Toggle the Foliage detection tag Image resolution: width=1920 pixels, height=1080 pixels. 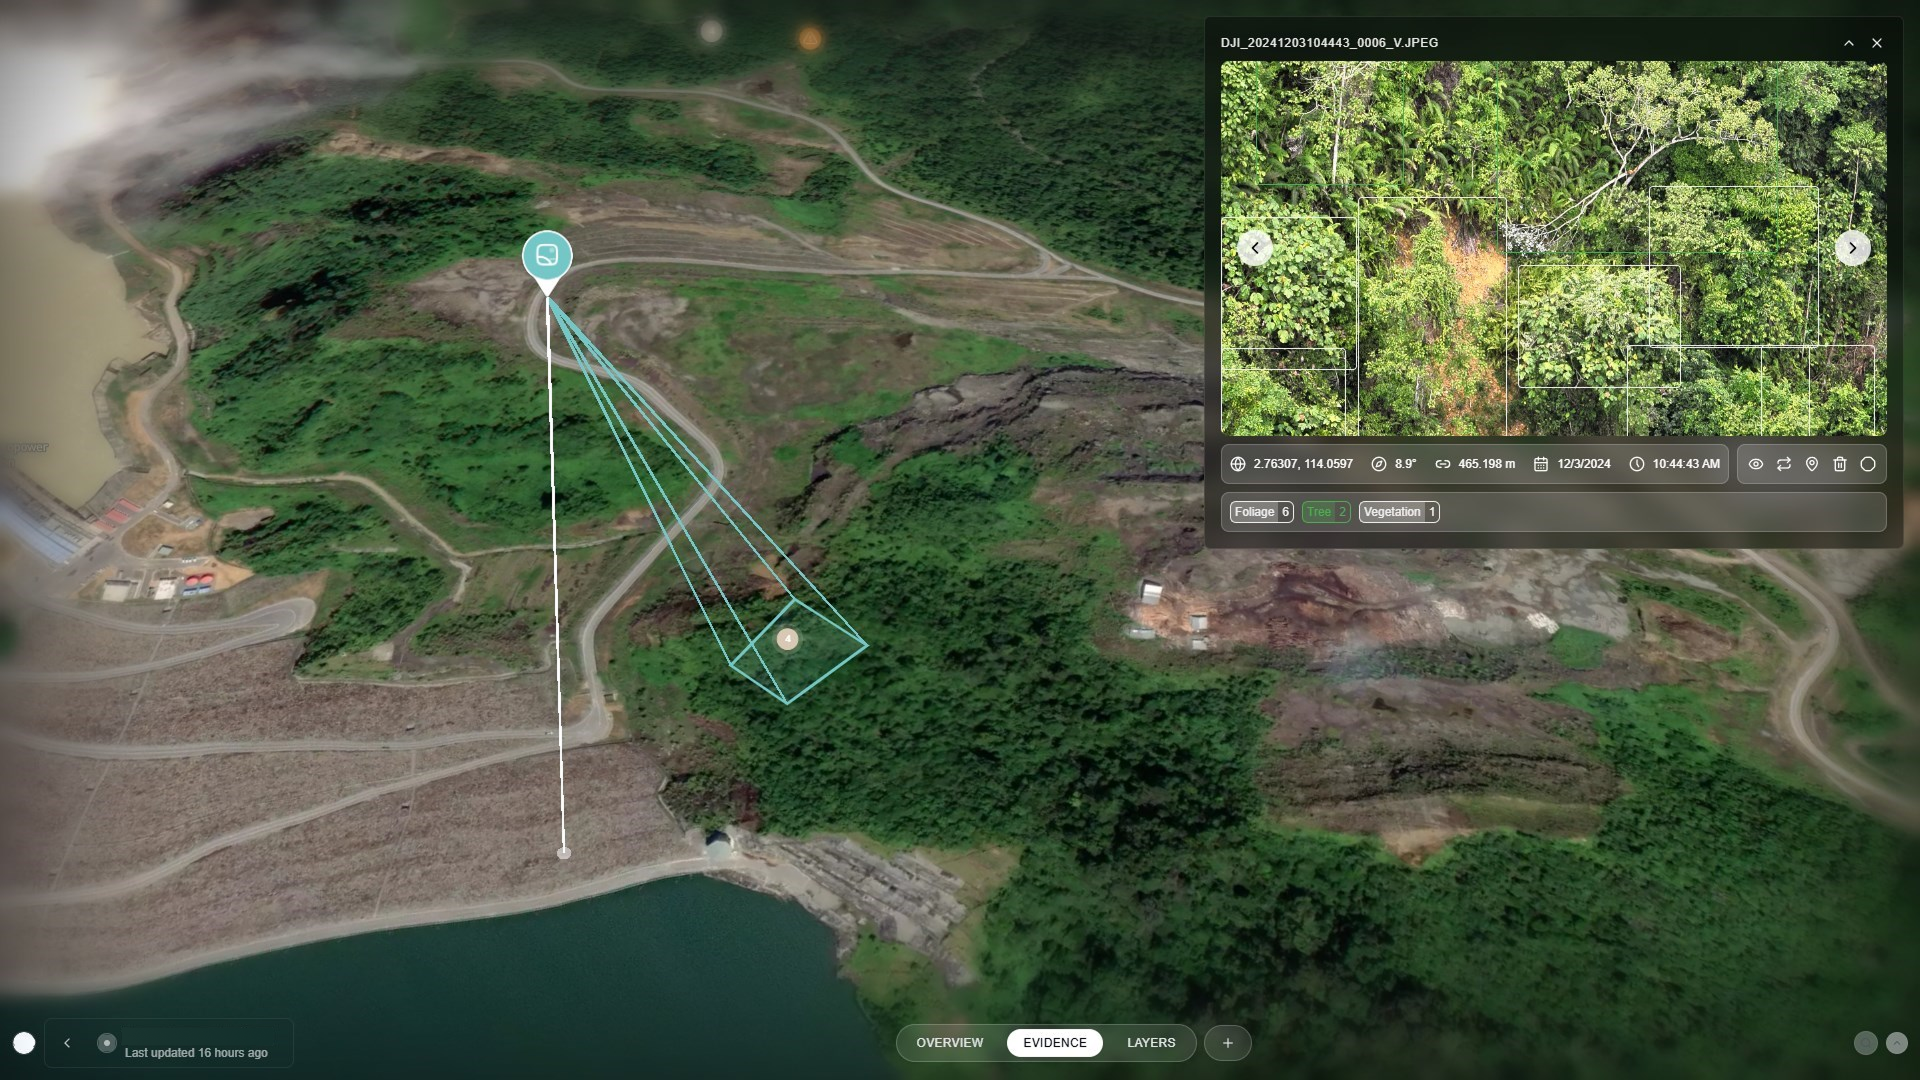[1261, 512]
